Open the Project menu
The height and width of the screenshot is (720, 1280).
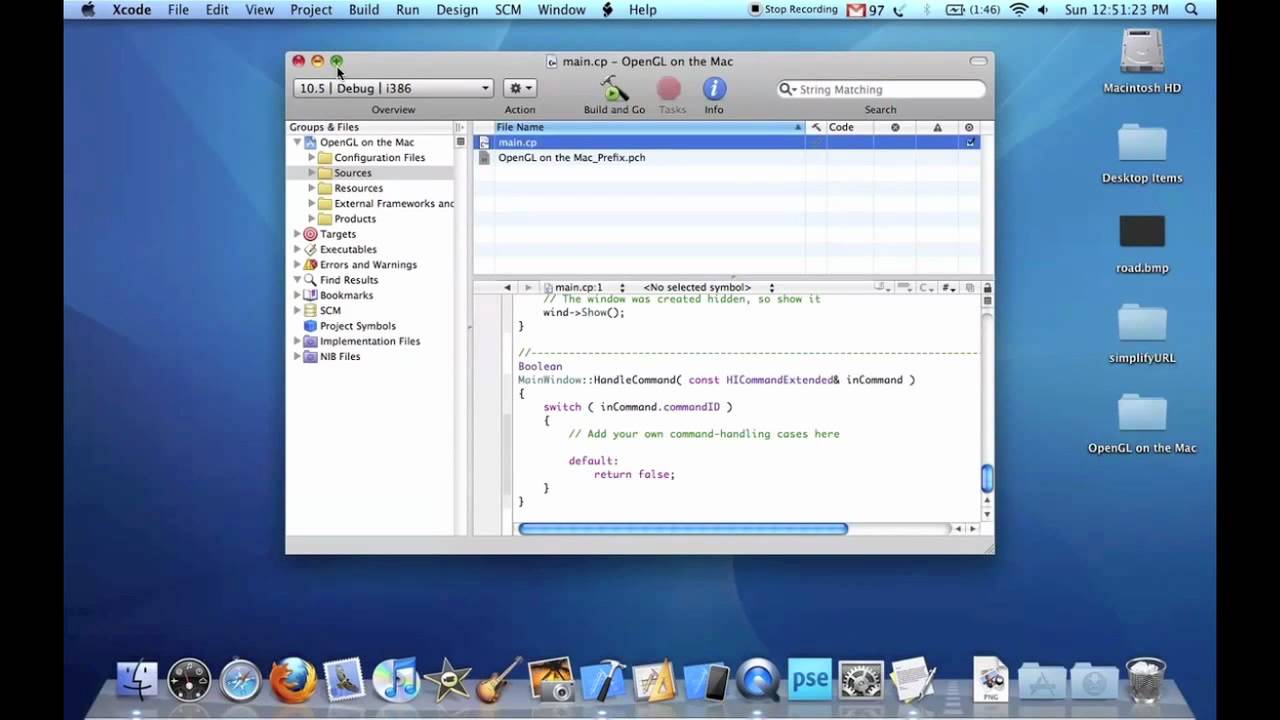311,10
